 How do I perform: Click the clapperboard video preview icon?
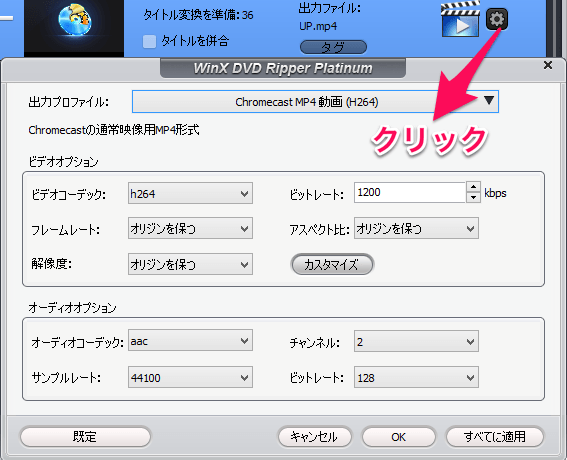(460, 20)
